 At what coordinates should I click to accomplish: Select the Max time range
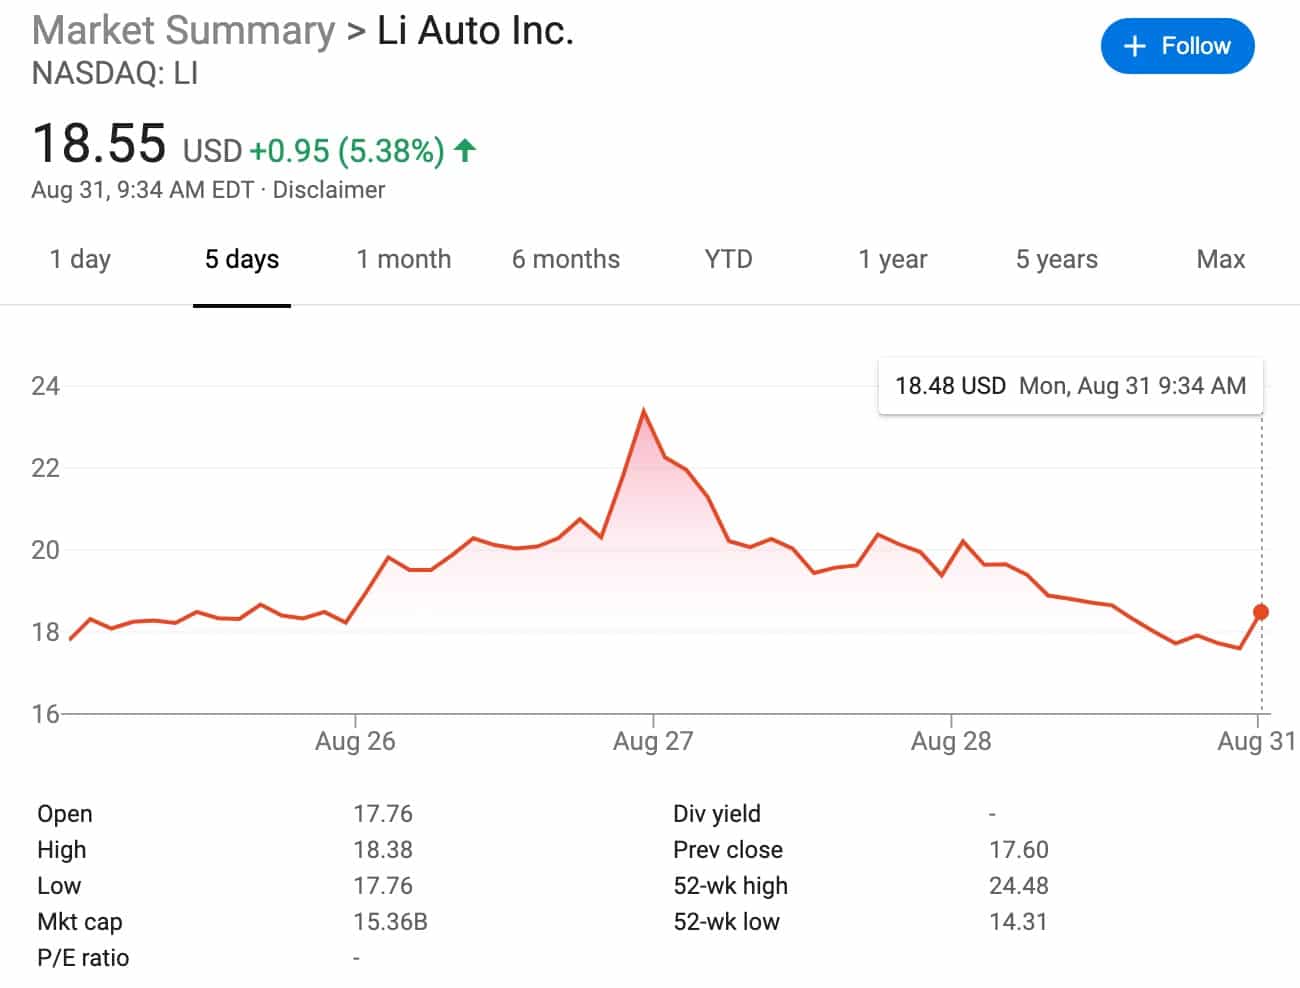(x=1220, y=259)
